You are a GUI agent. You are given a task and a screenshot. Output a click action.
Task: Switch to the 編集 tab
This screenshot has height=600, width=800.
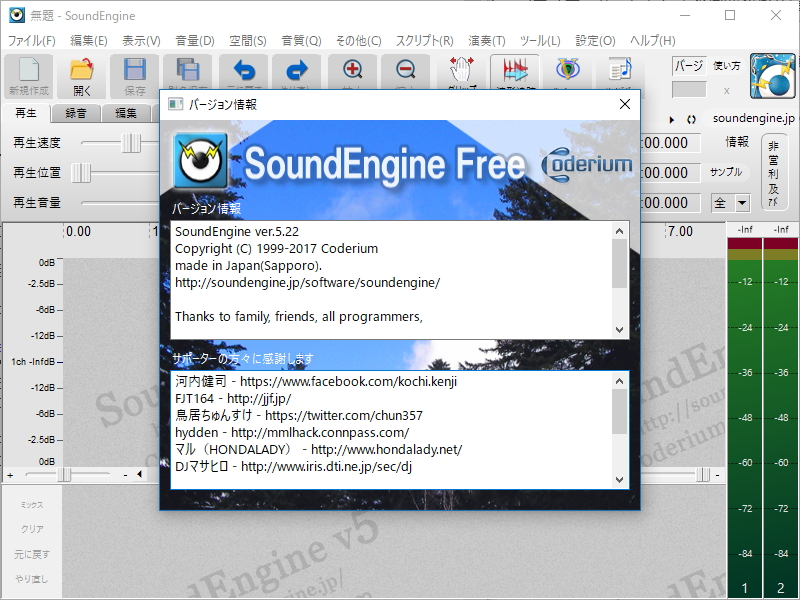126,113
